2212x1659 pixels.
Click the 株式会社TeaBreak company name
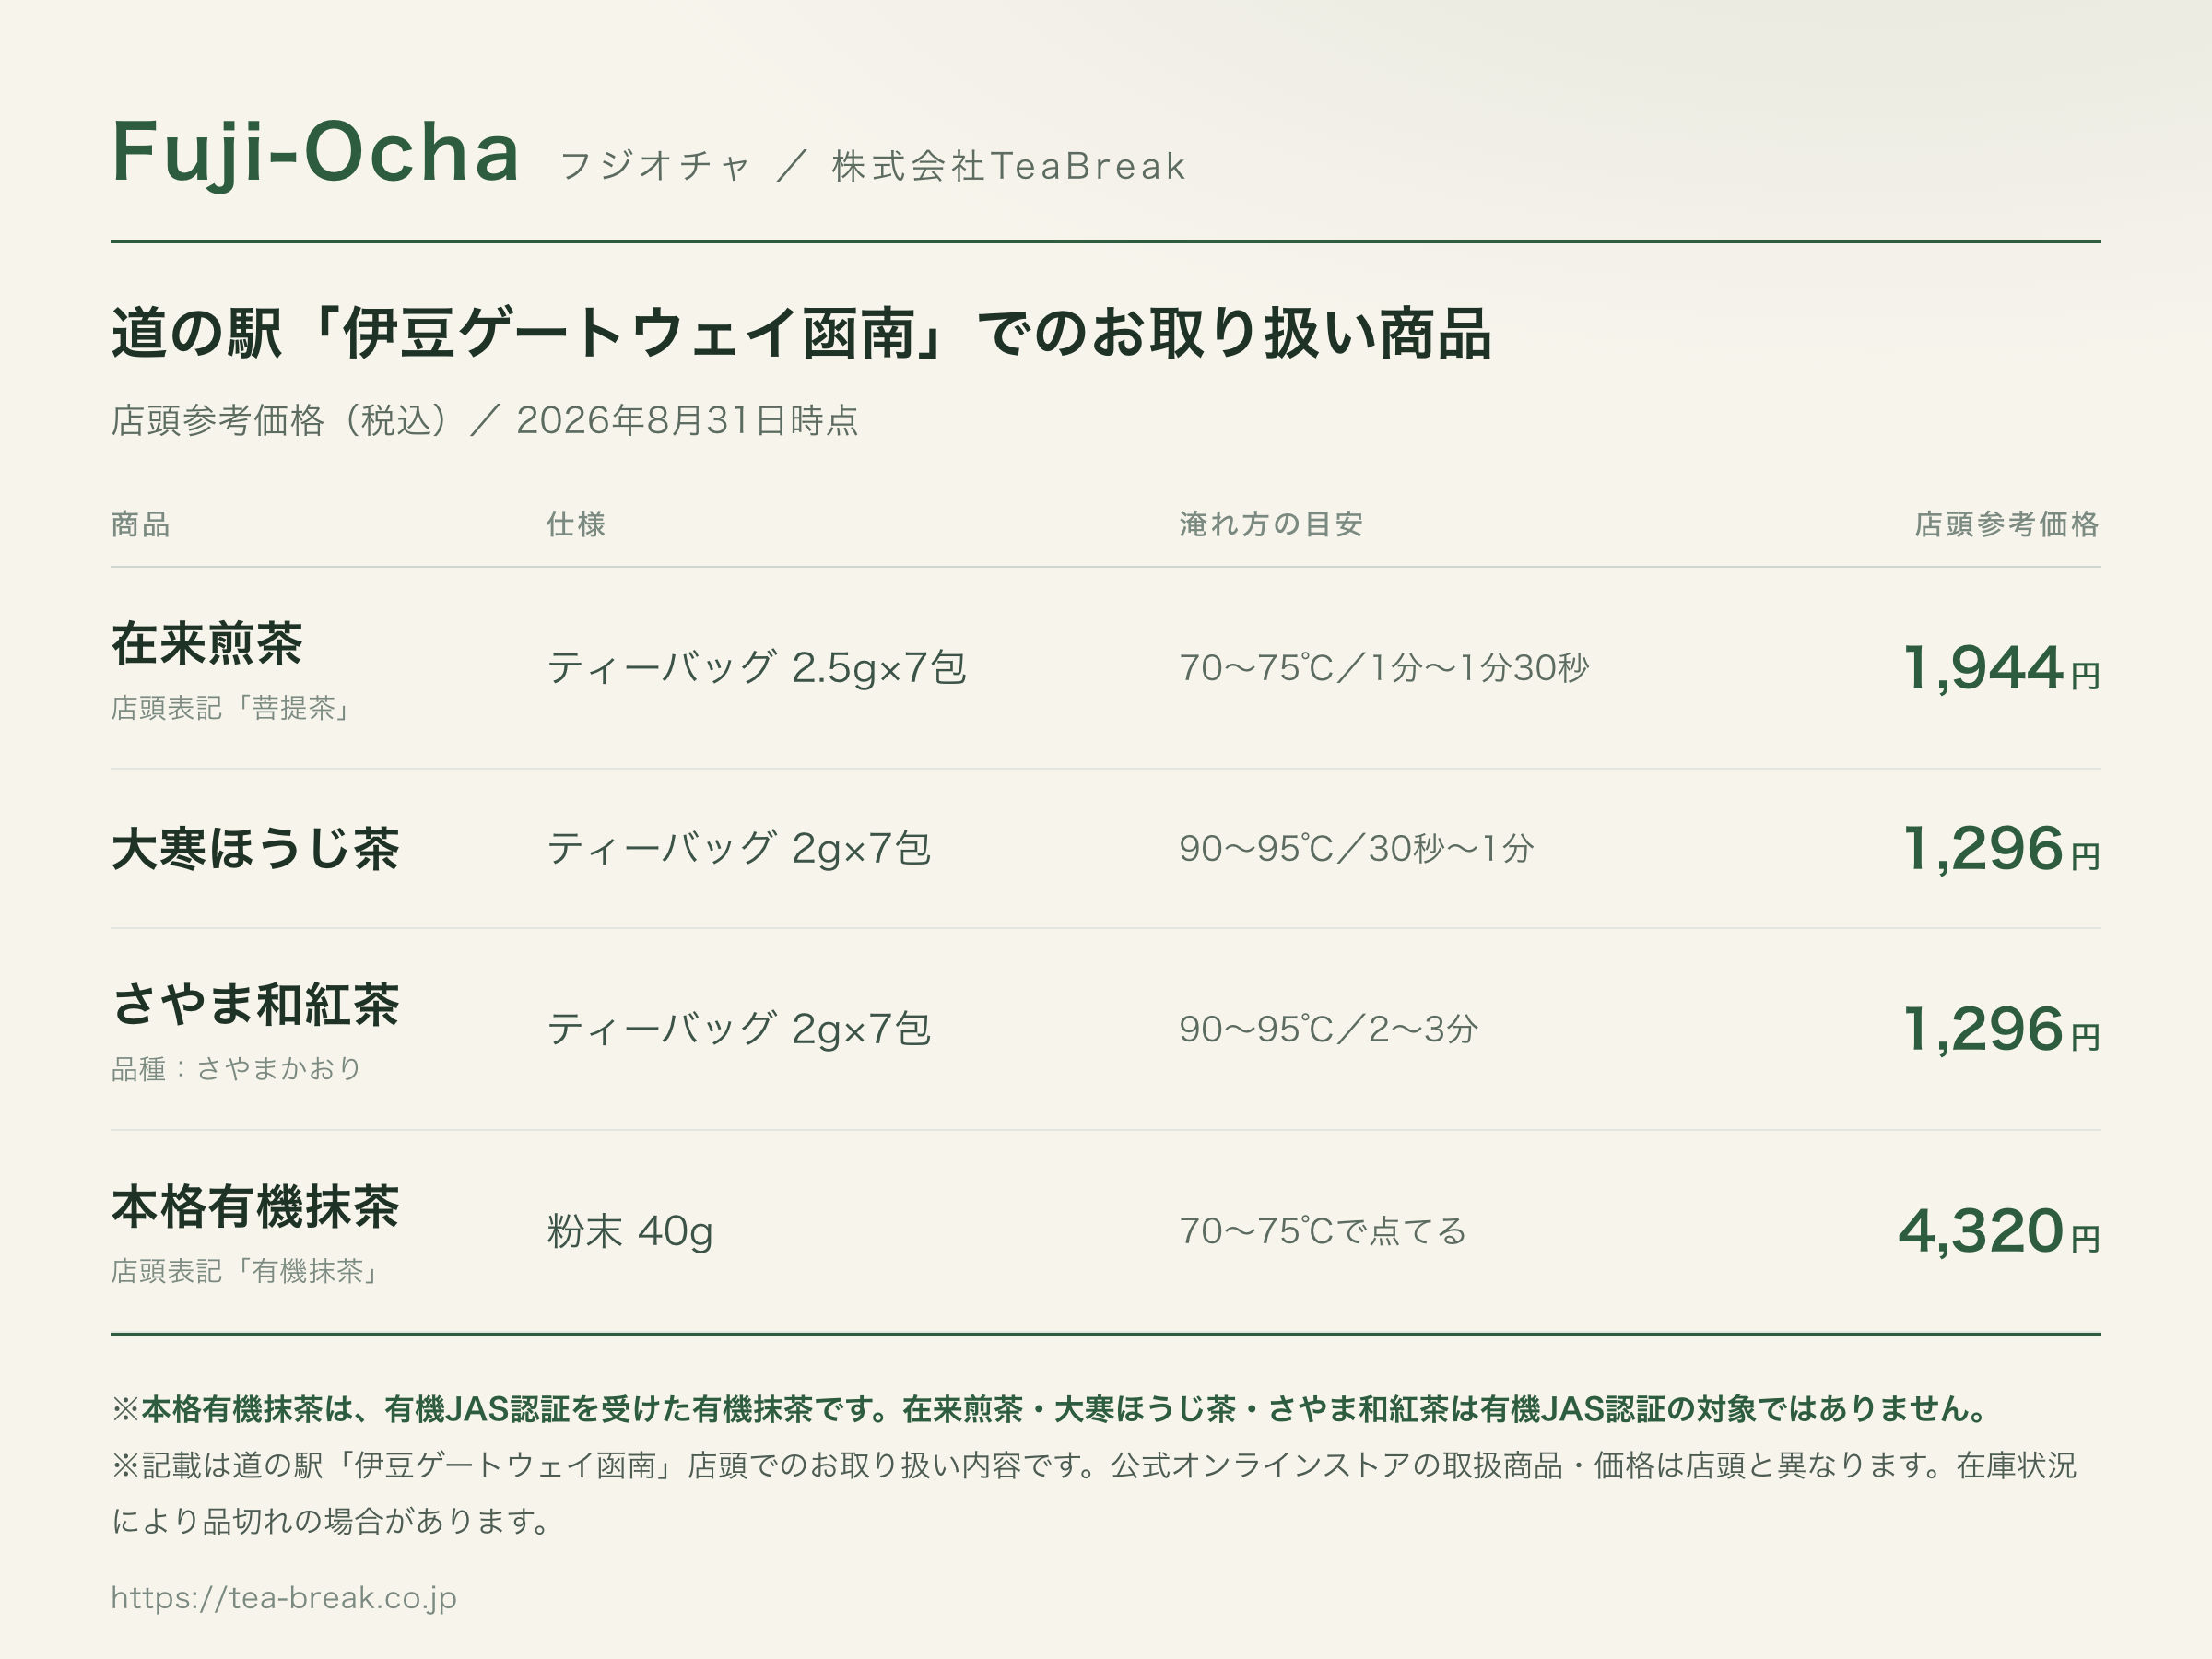click(1009, 166)
